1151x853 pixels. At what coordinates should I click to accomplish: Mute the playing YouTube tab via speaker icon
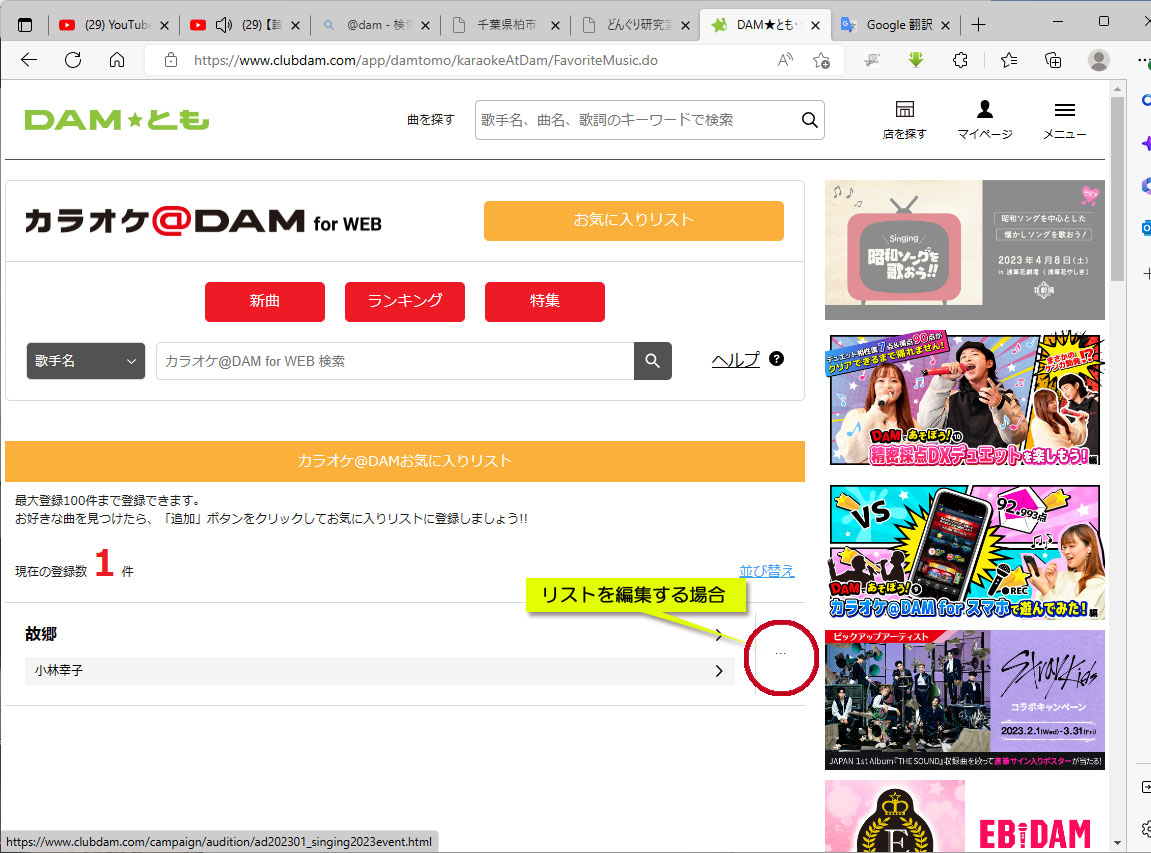(x=224, y=25)
